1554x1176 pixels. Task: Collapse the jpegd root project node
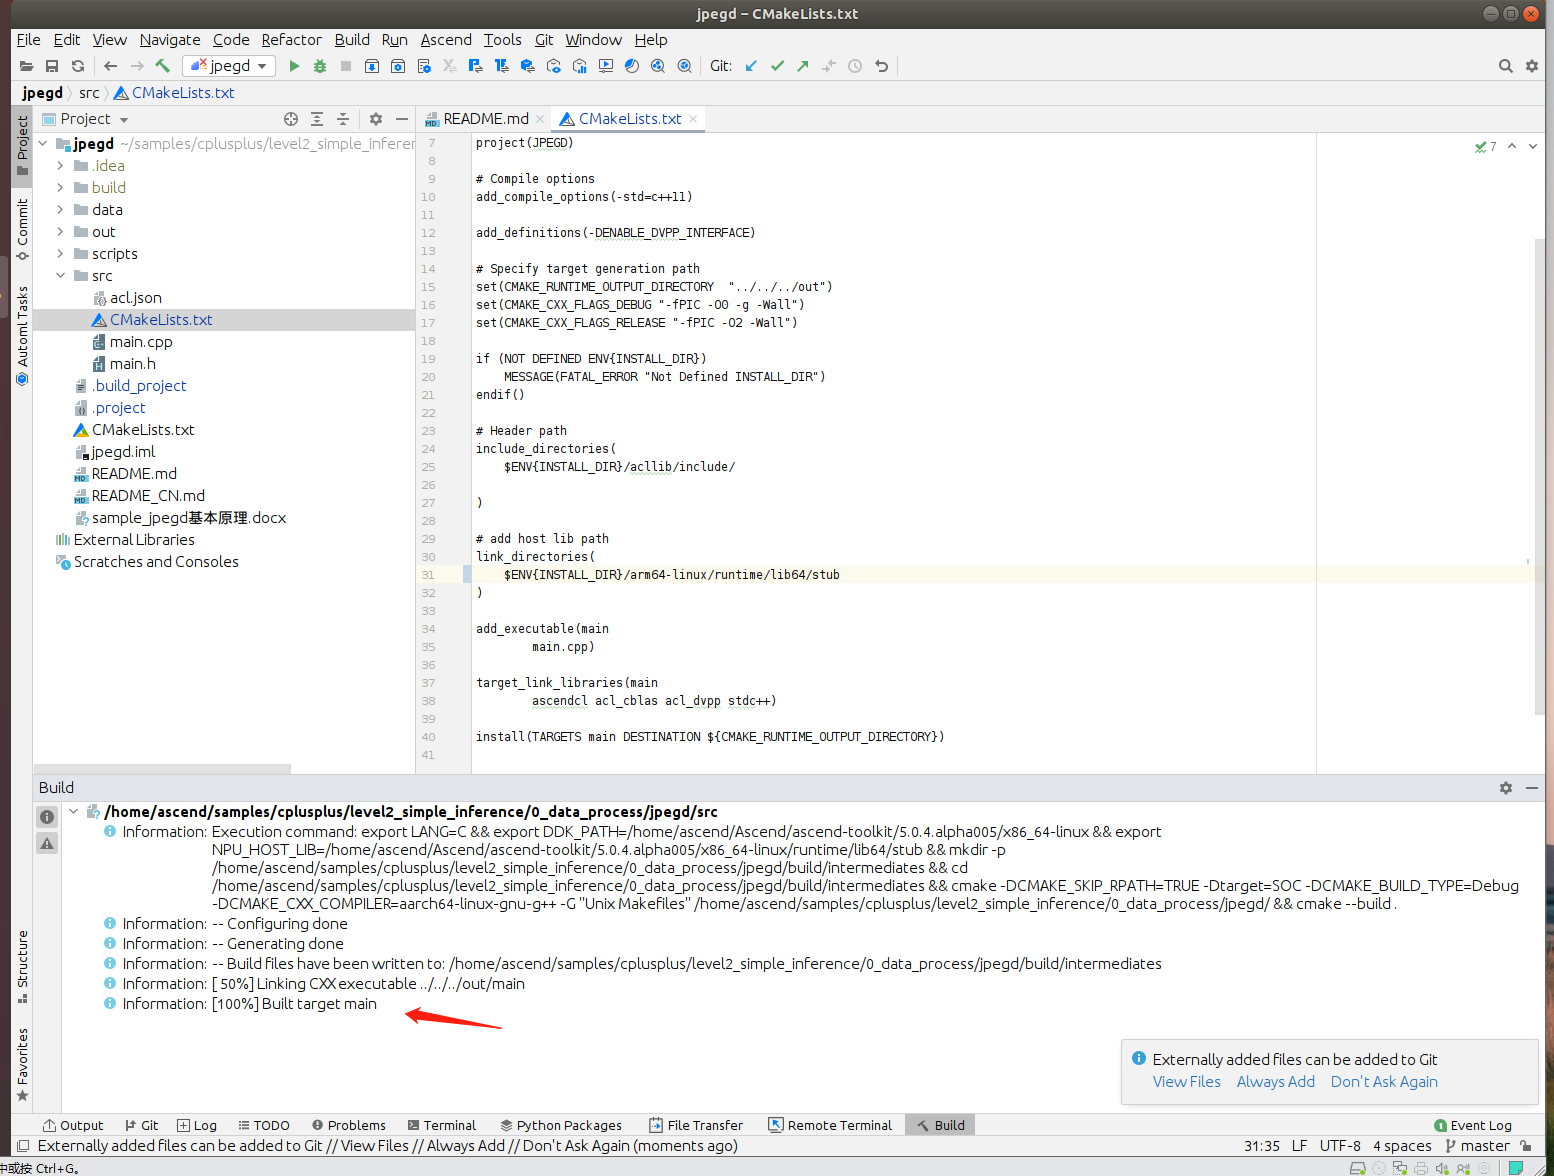point(43,144)
